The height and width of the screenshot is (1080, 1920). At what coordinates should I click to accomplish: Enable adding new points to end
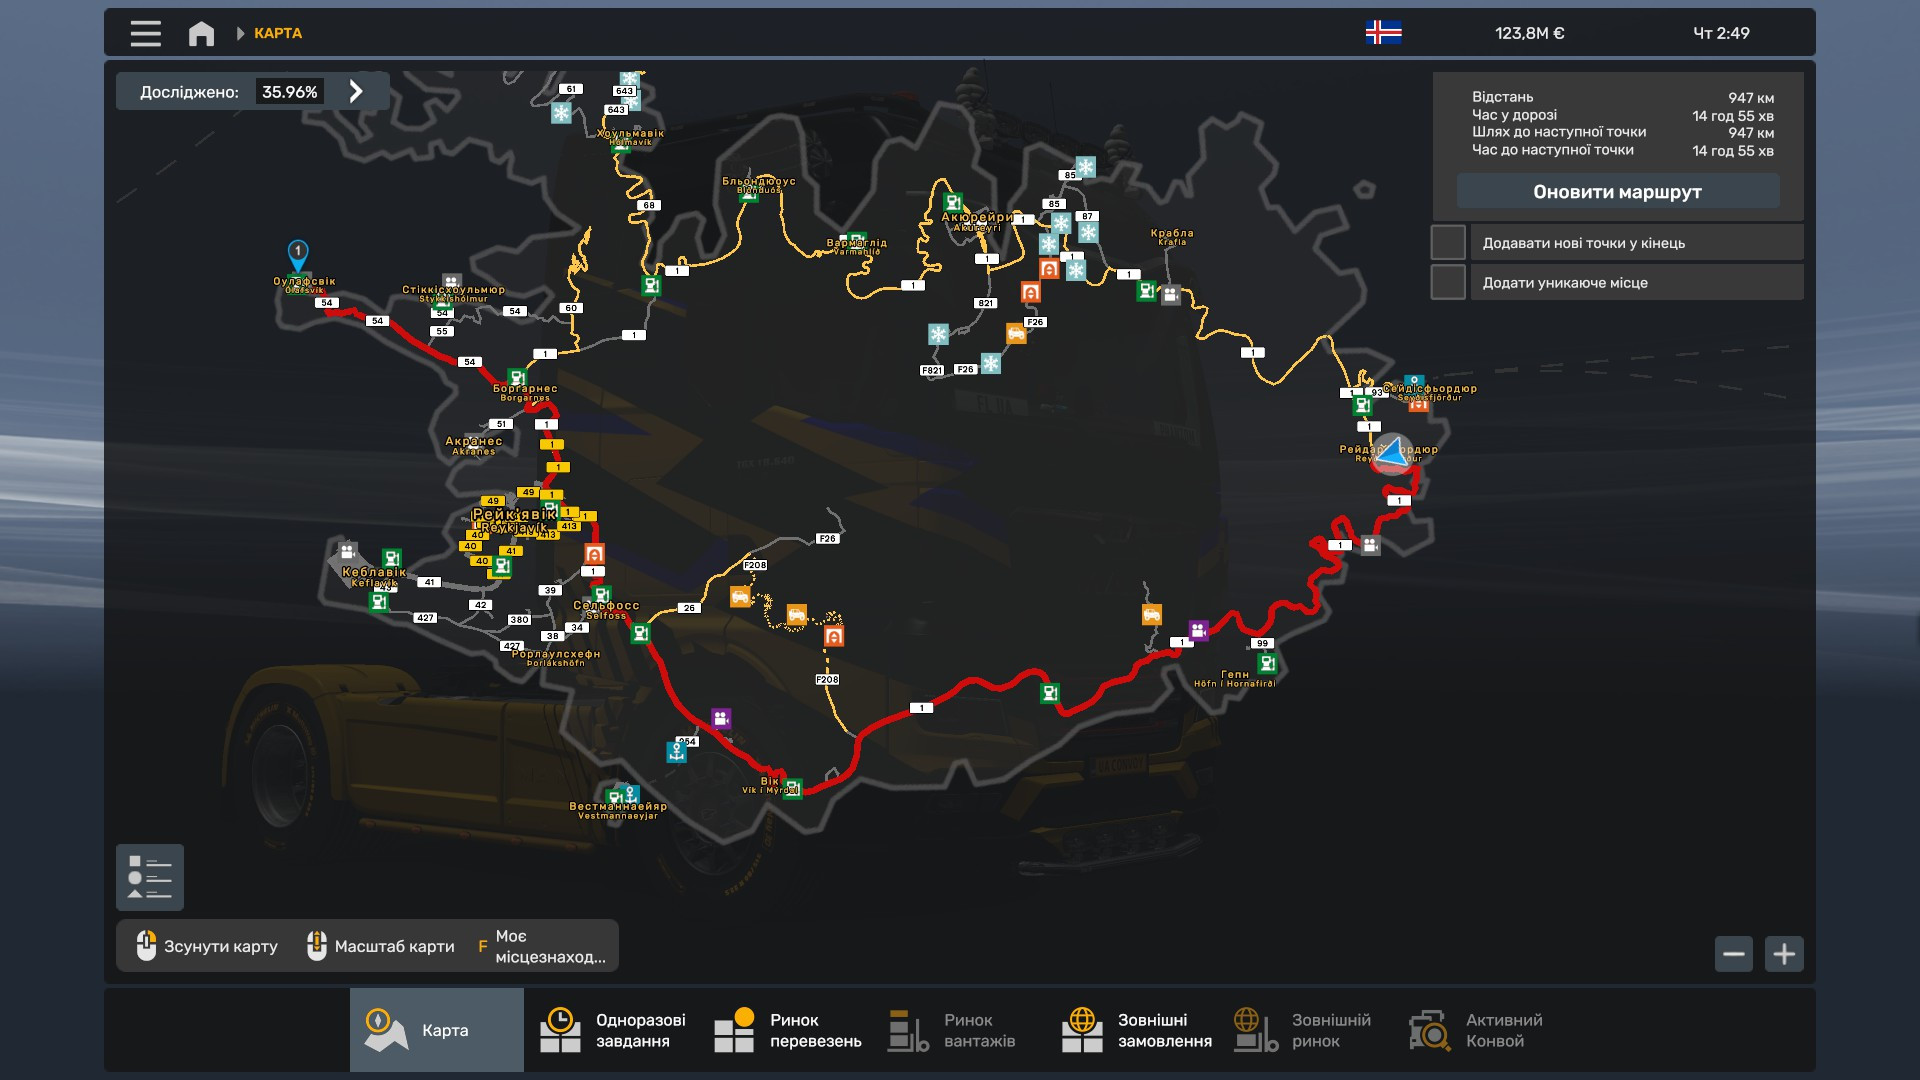(1448, 243)
